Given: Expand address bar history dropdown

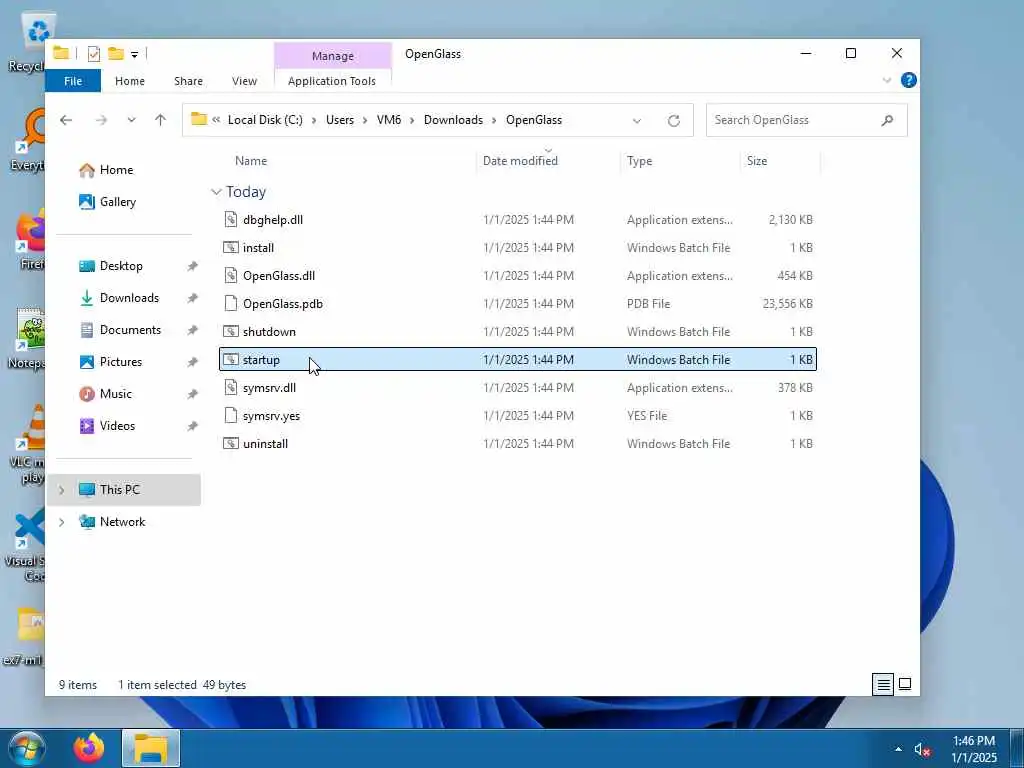Looking at the screenshot, I should click(x=637, y=121).
